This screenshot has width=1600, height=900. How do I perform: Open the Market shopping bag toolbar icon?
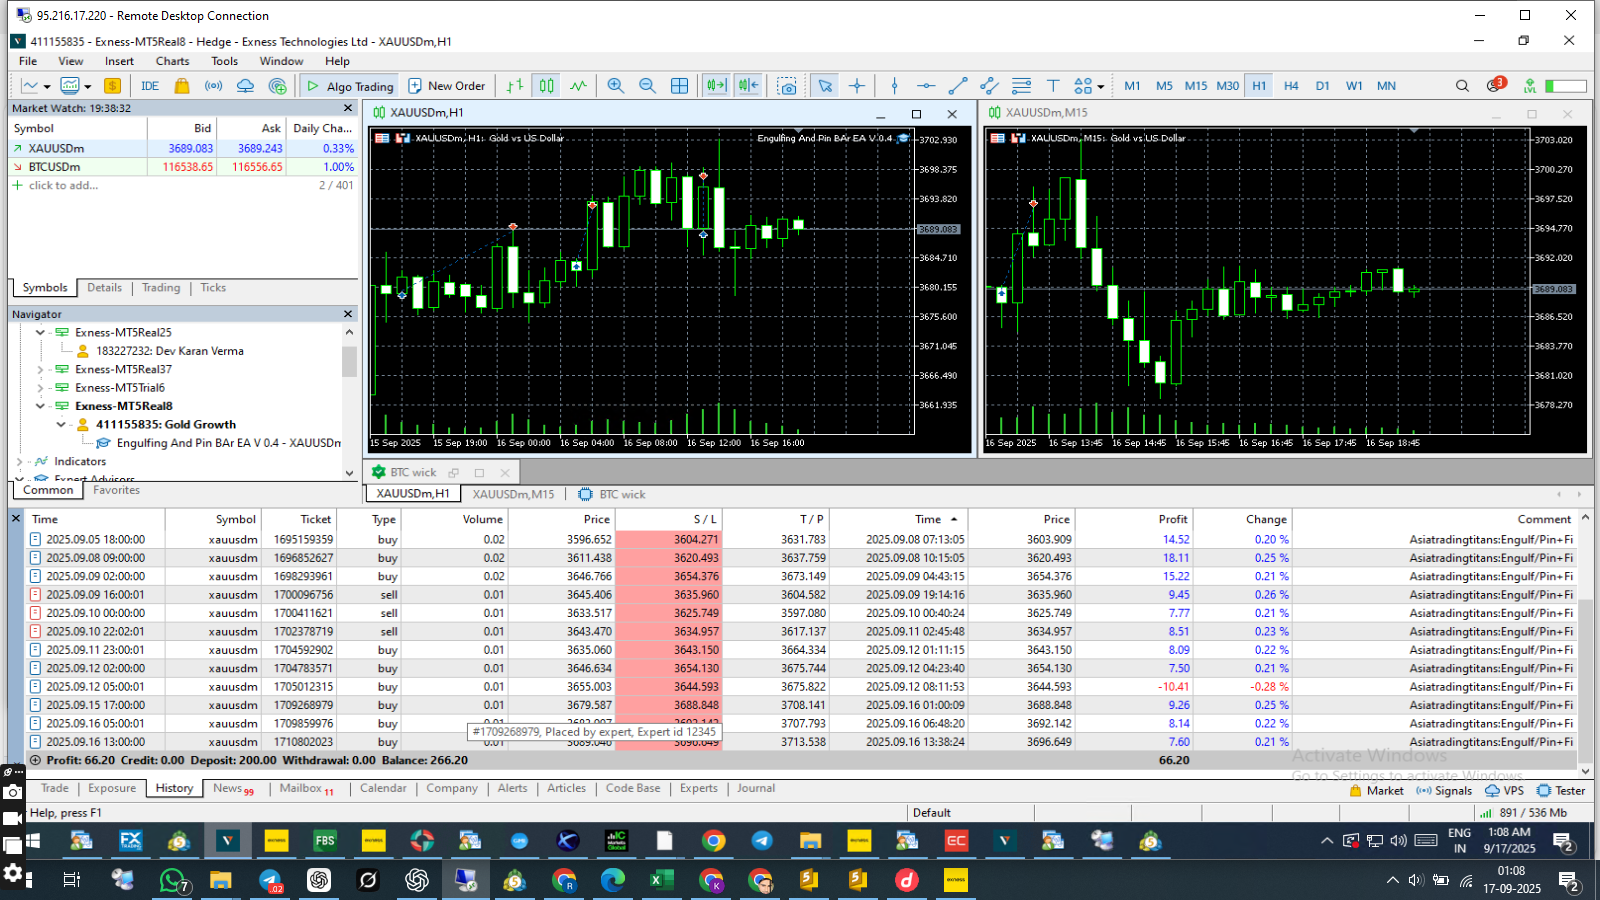pos(182,86)
